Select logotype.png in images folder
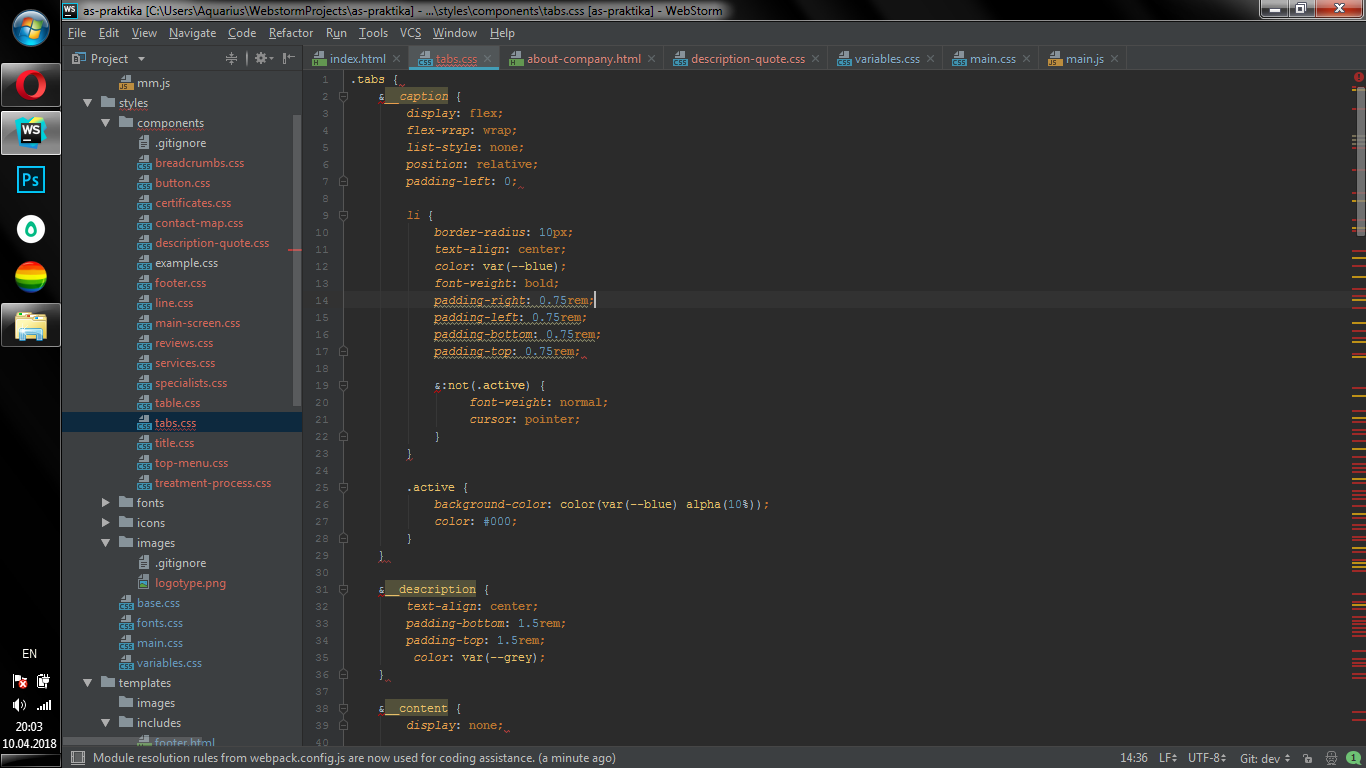Image resolution: width=1366 pixels, height=768 pixels. [x=190, y=583]
